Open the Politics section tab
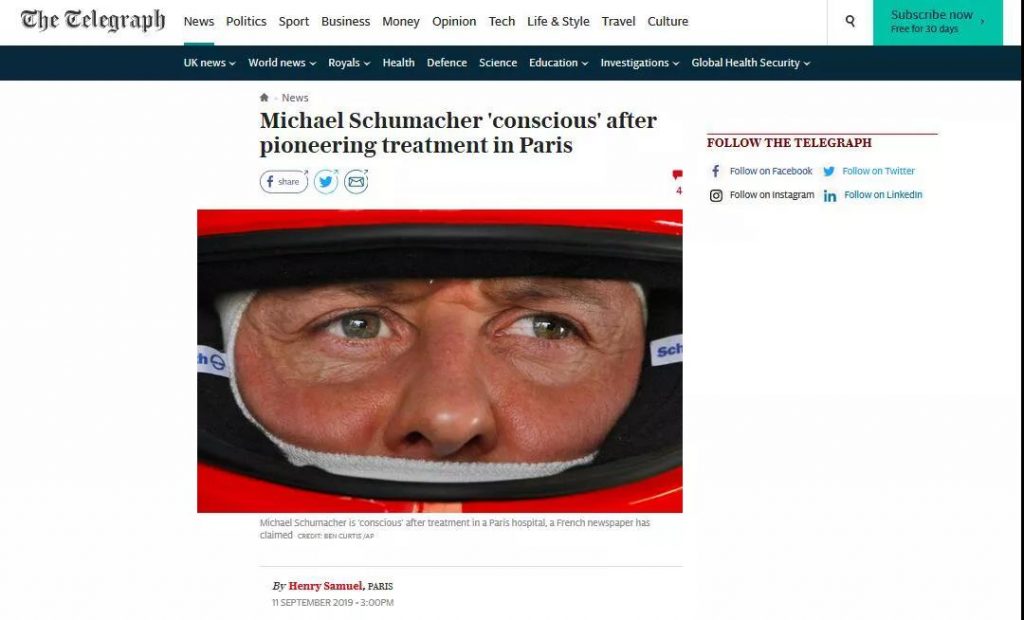 coord(246,22)
